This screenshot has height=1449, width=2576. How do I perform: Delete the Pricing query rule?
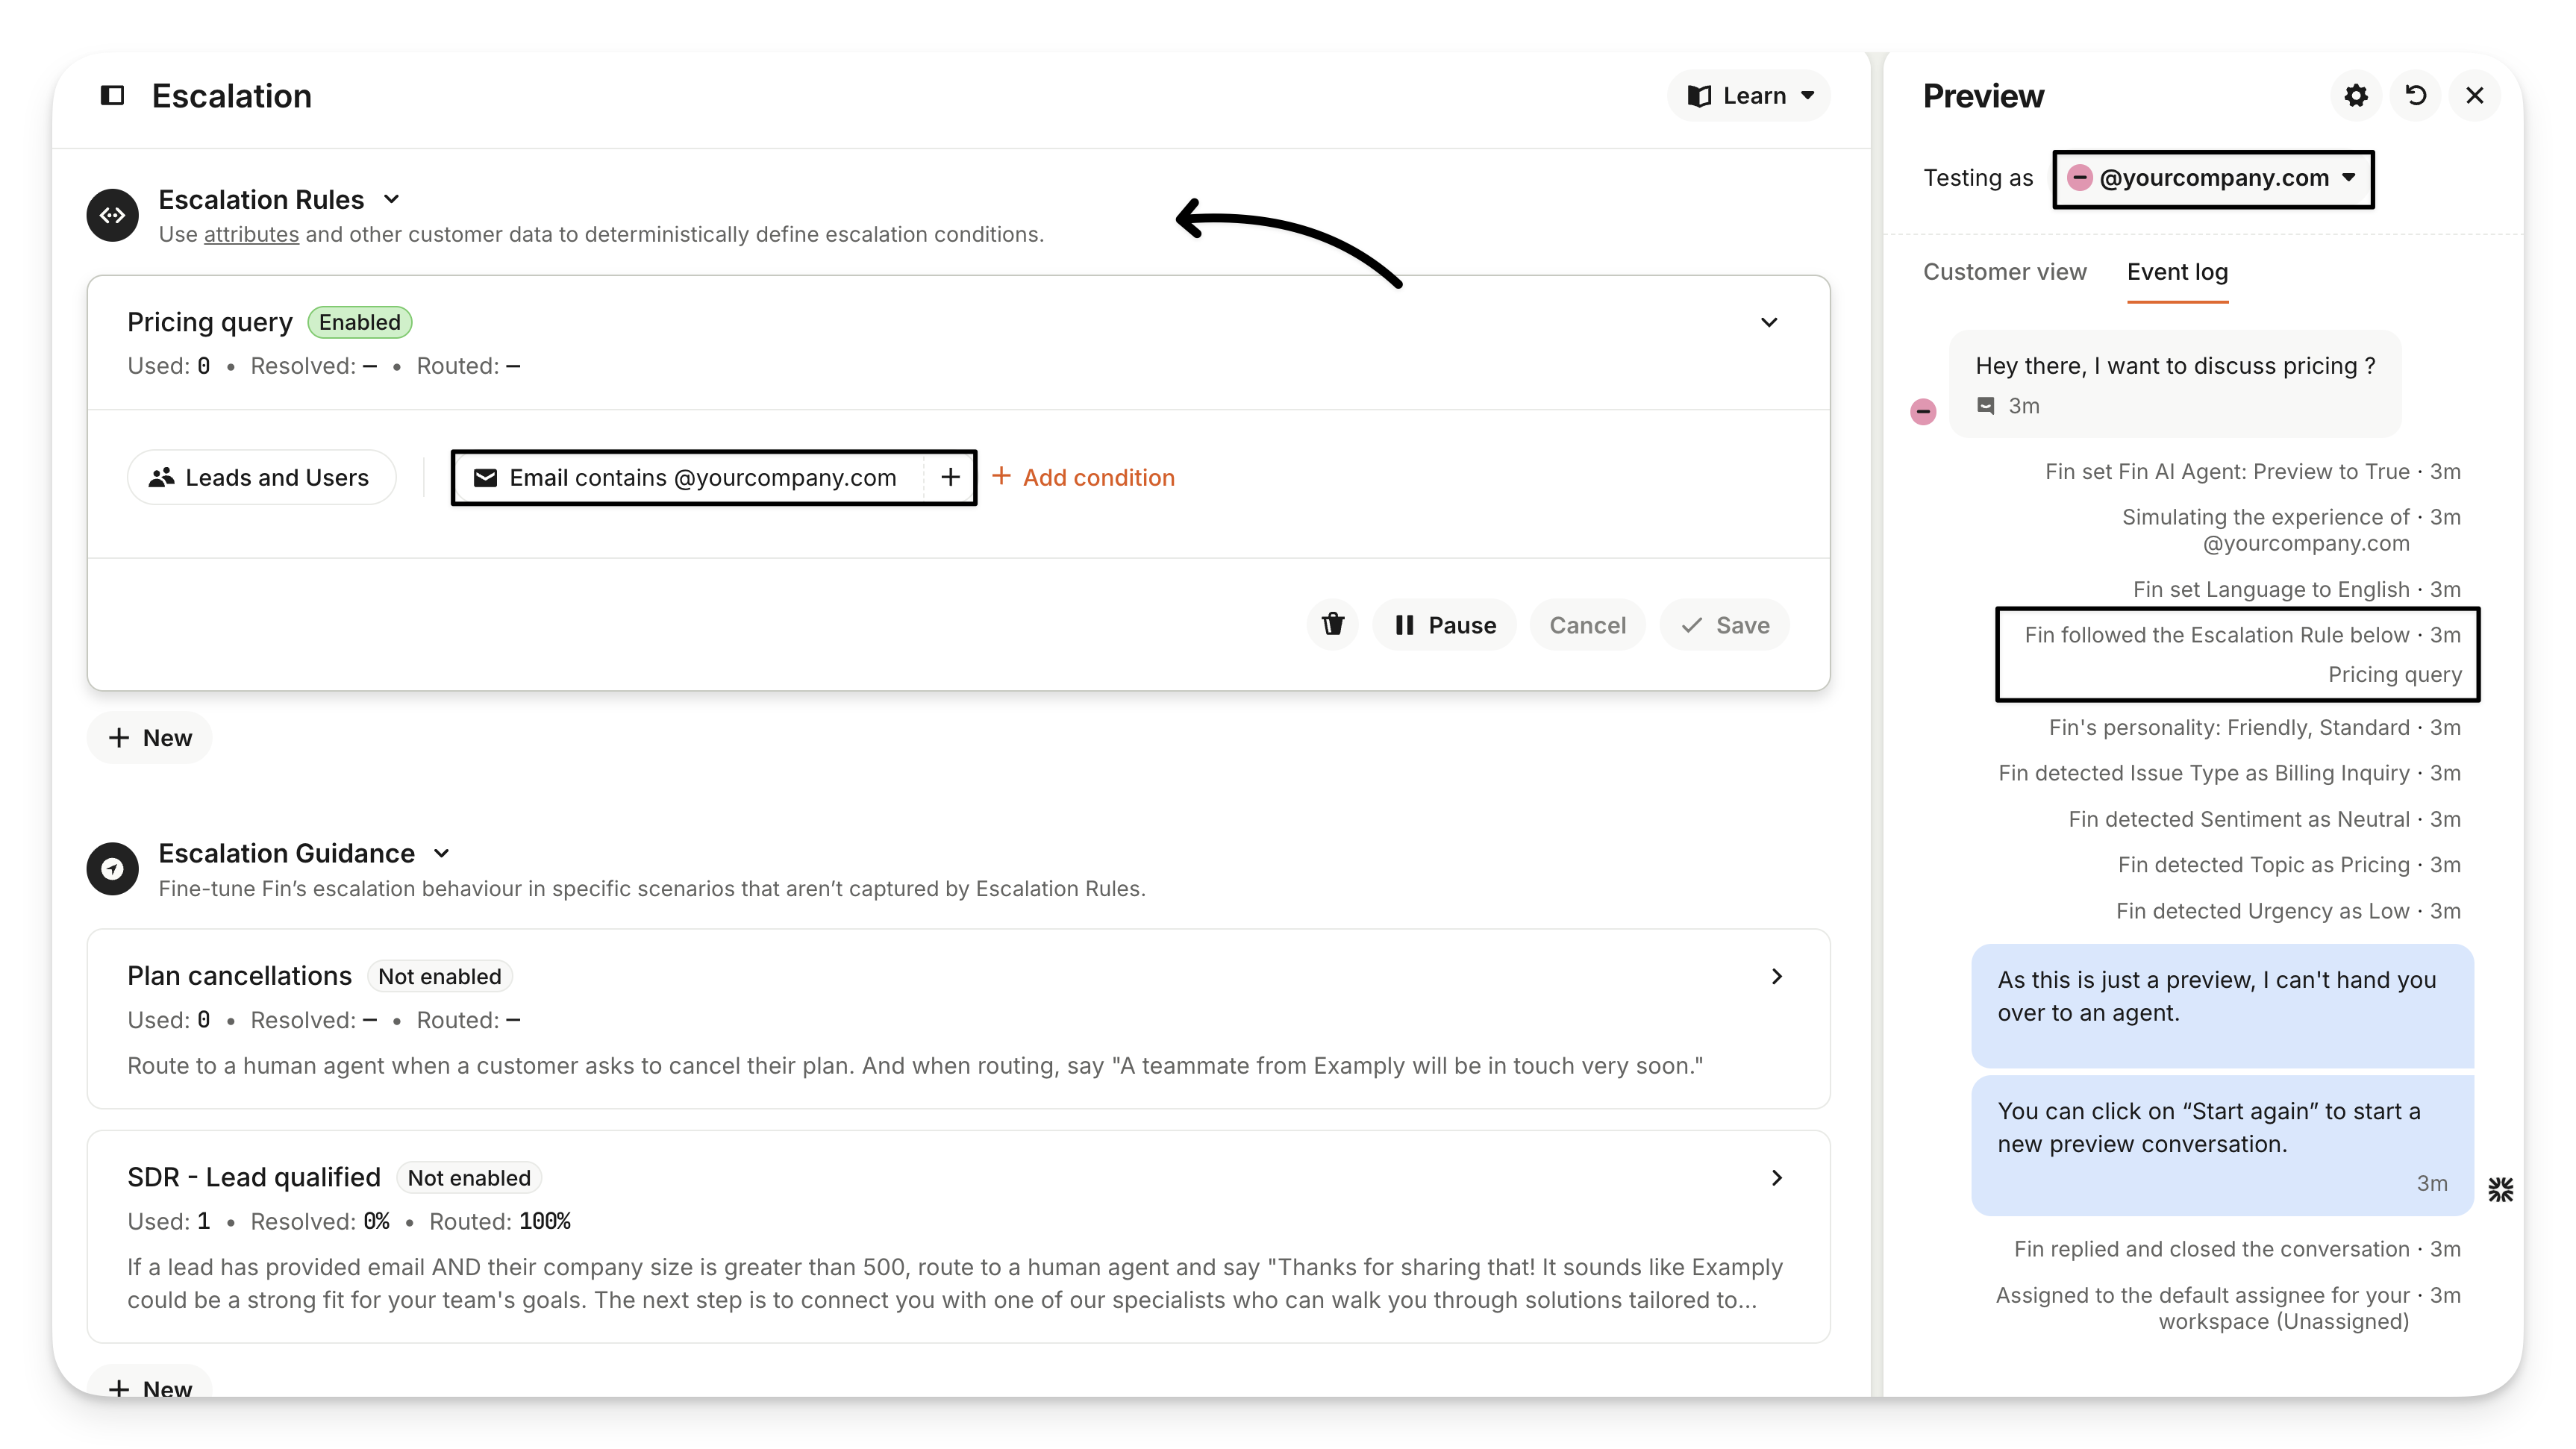1332,625
